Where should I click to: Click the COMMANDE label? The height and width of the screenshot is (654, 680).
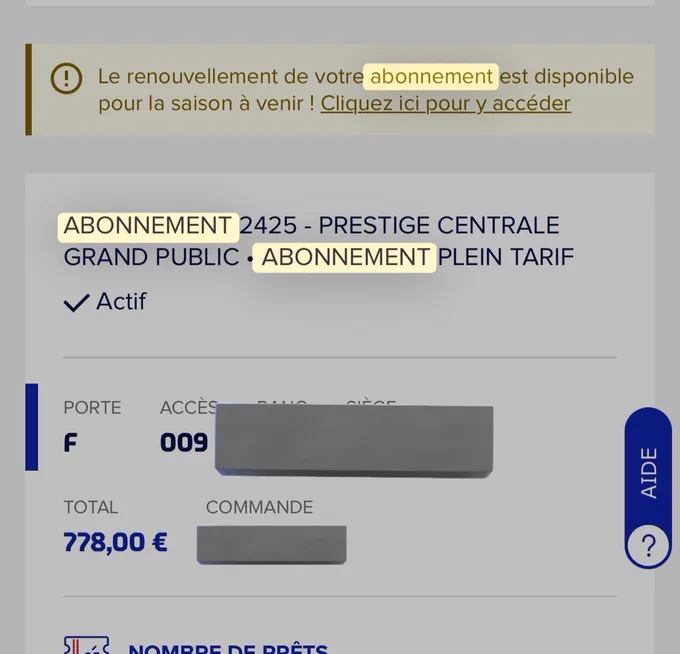(x=259, y=507)
